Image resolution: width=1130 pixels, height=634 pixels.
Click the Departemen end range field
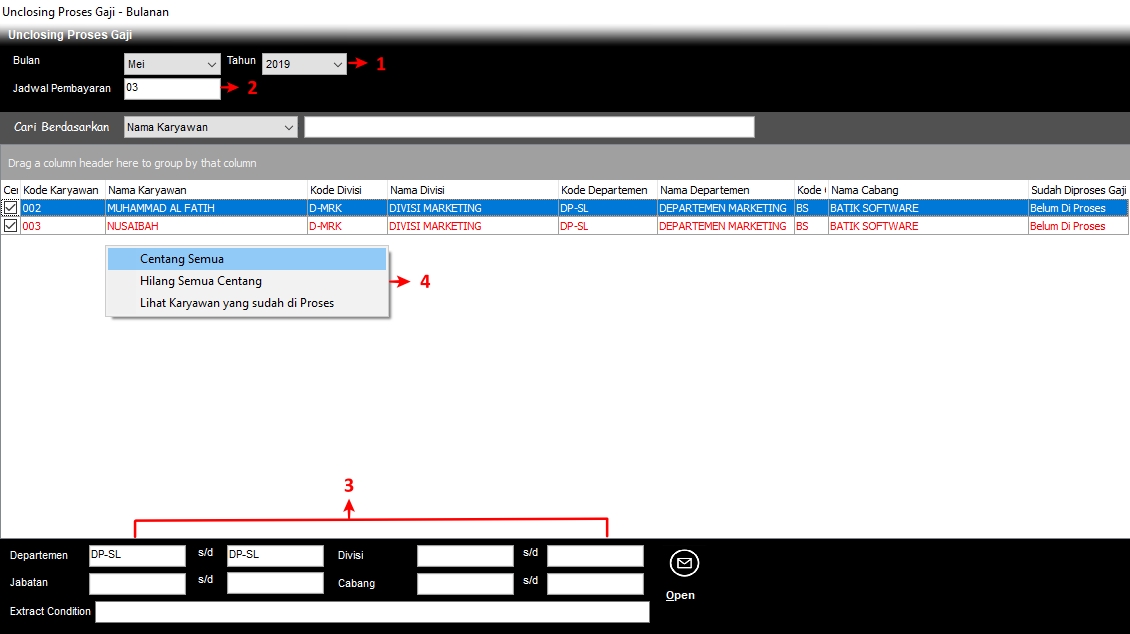(275, 556)
